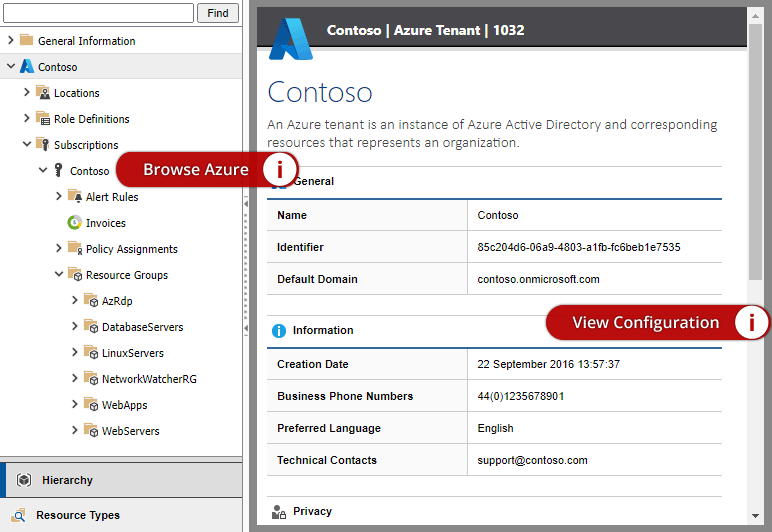Click the Subscriptions key folder icon
This screenshot has height=532, width=772.
coord(43,145)
